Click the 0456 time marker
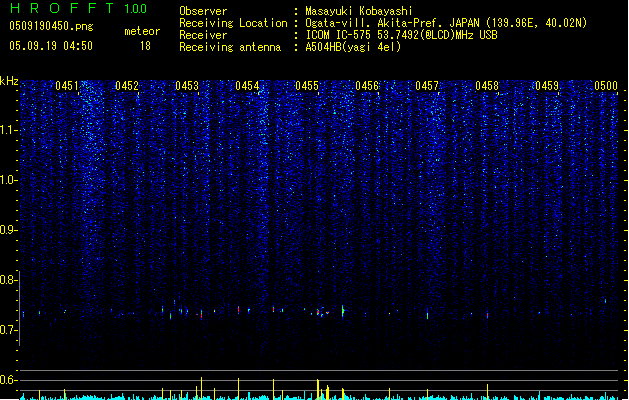The width and height of the screenshot is (629, 400). pos(367,86)
